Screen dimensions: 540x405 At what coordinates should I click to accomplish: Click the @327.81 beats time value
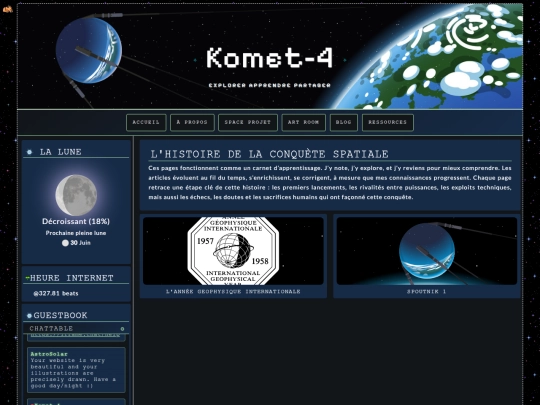click(x=56, y=293)
